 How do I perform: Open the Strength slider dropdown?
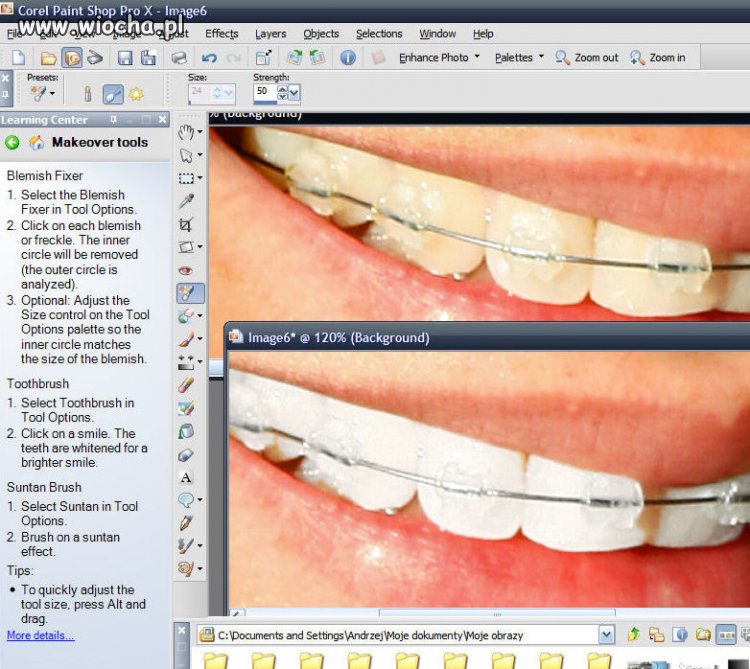pyautogui.click(x=294, y=93)
